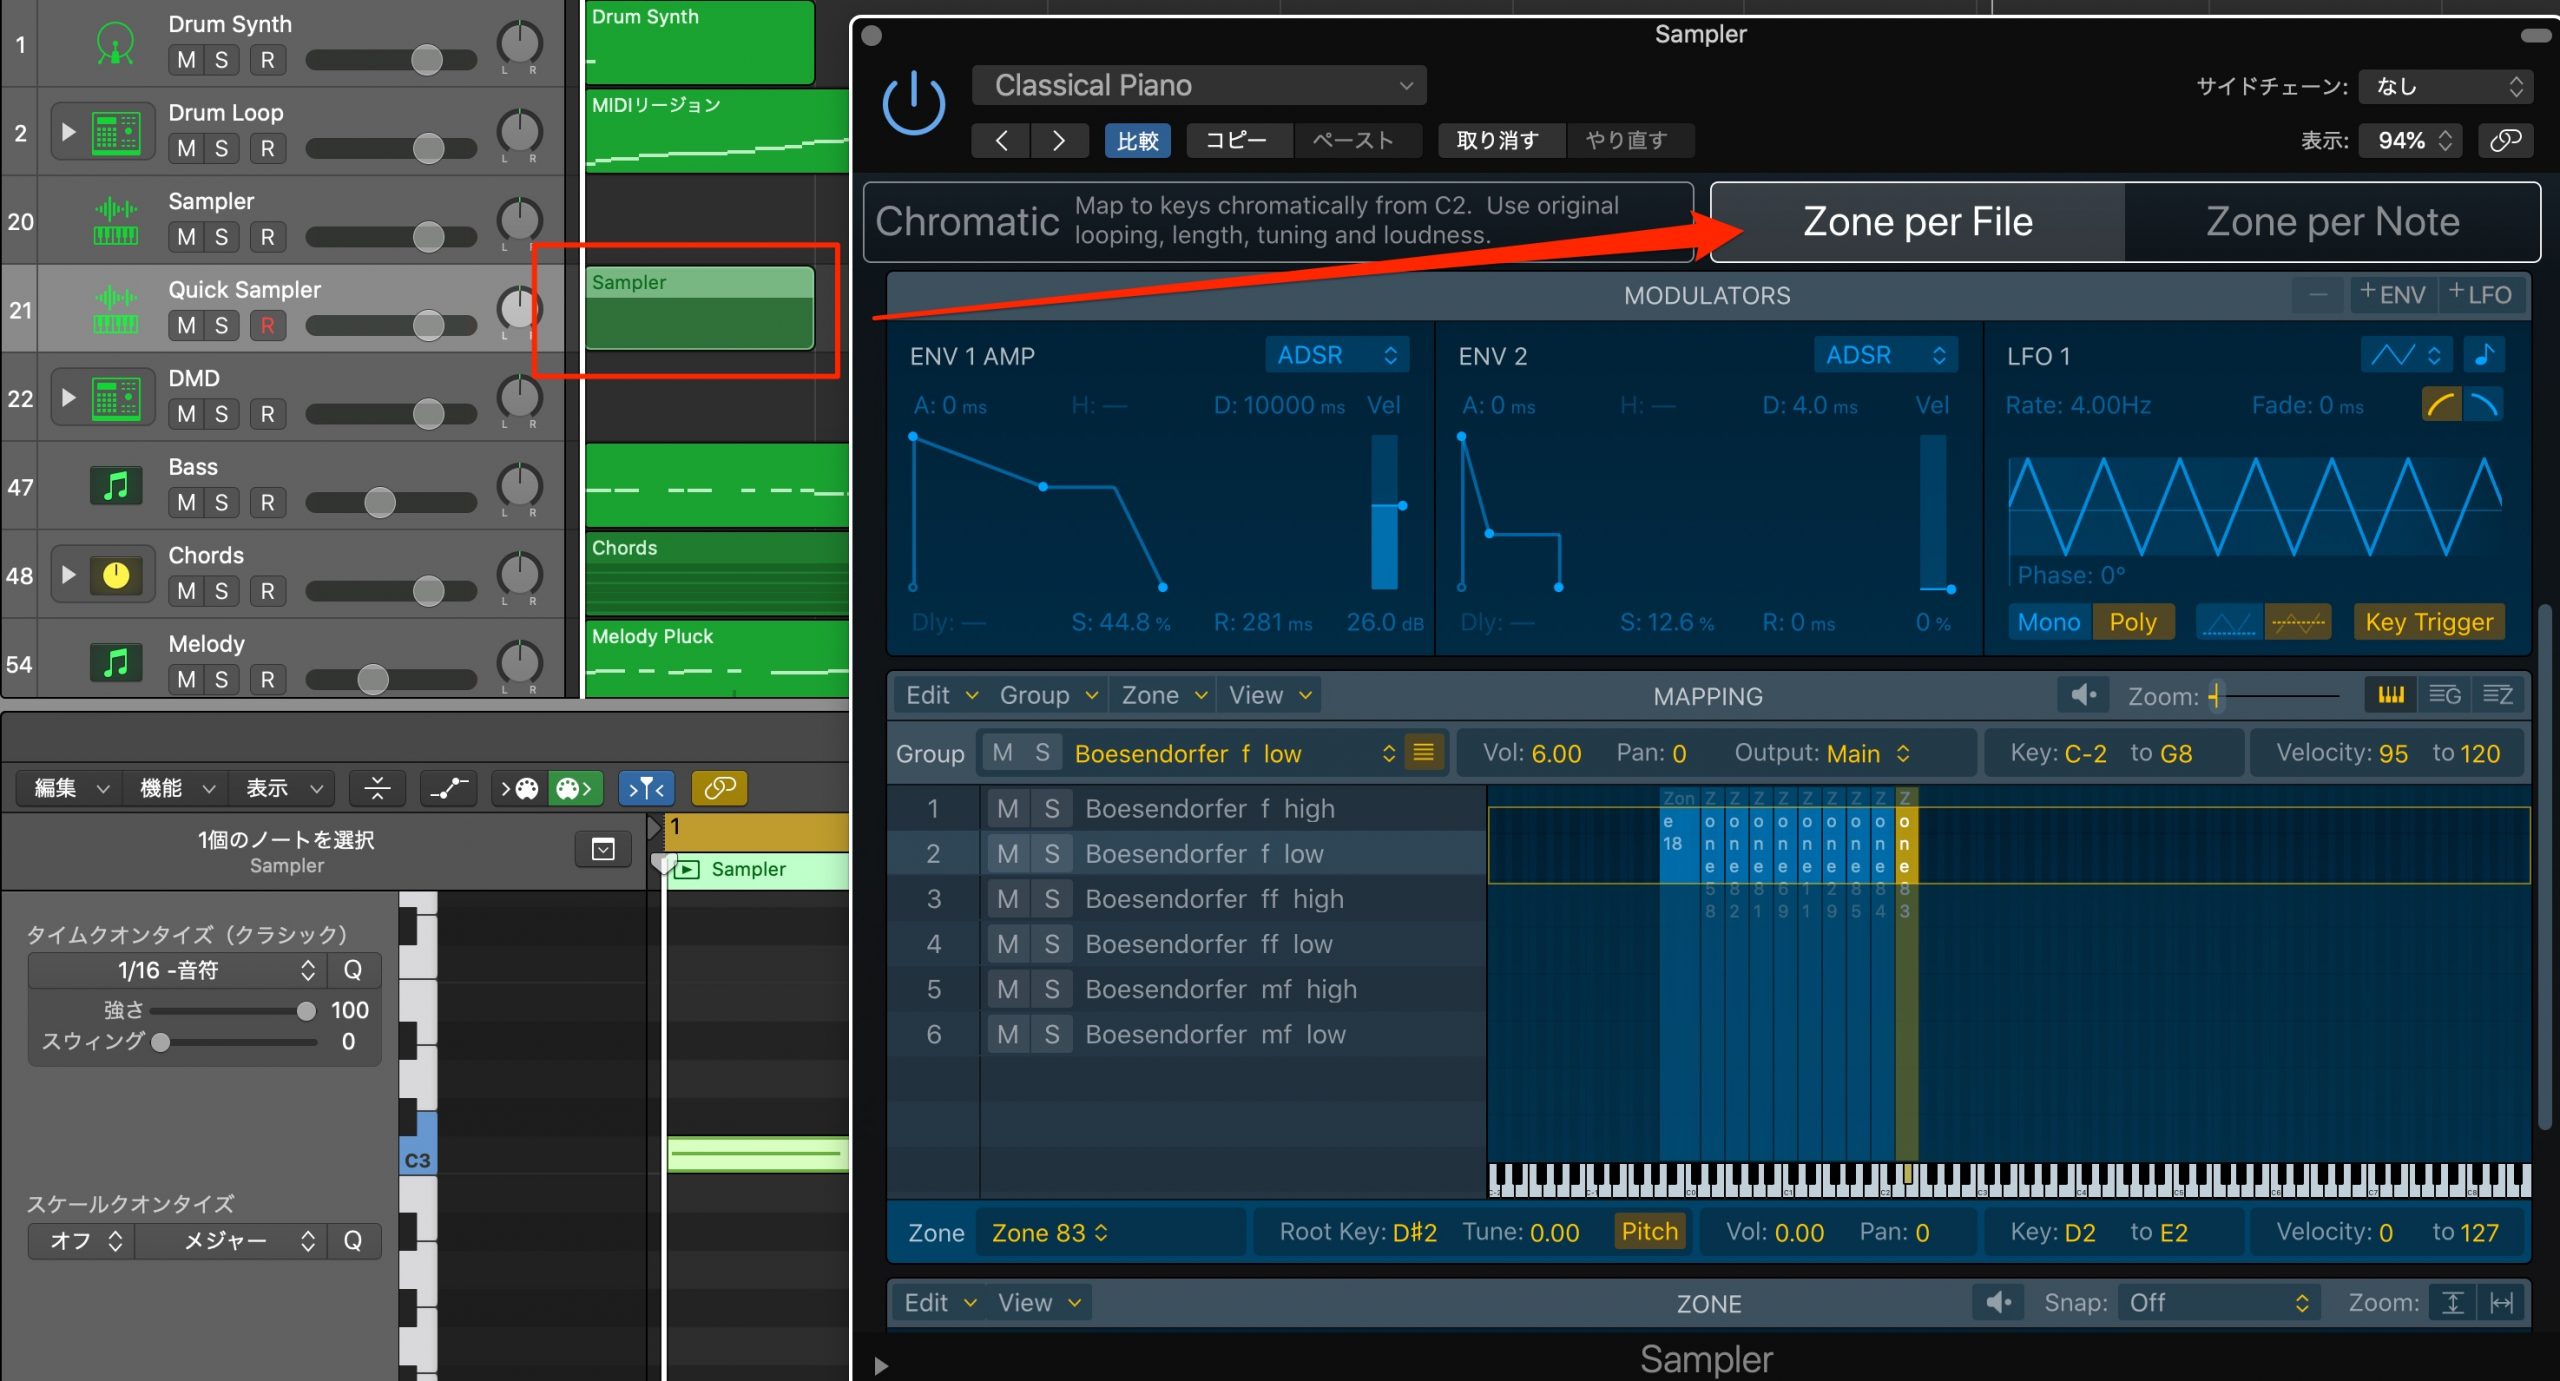Expand the Drum Loop track stack

point(68,132)
